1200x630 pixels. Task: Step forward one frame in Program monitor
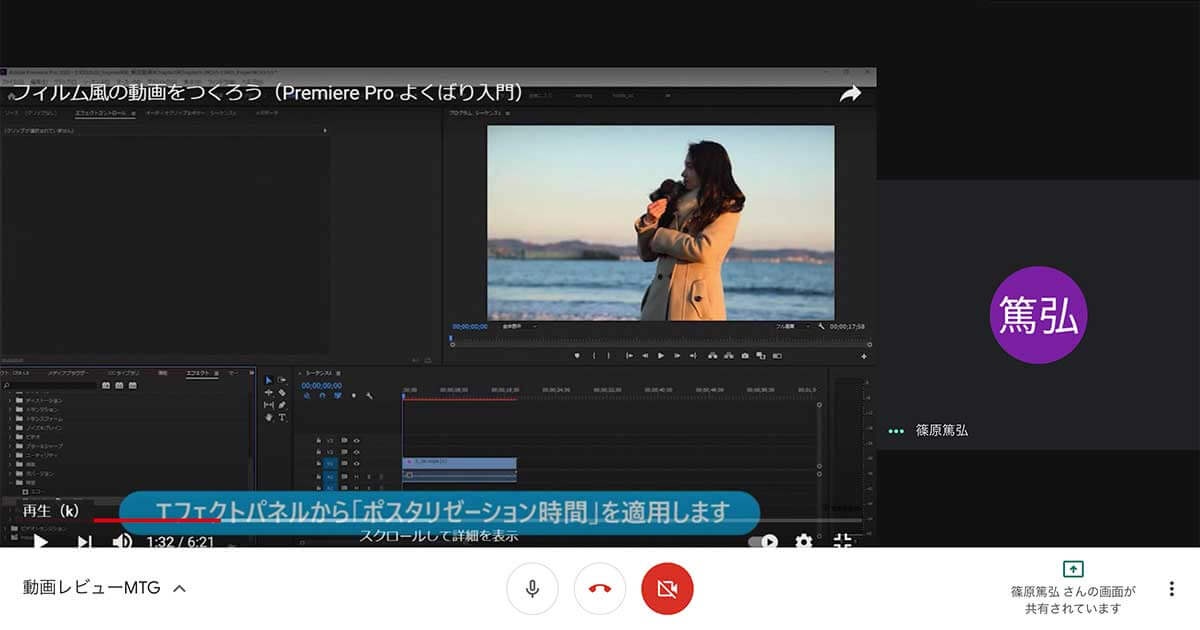[677, 356]
